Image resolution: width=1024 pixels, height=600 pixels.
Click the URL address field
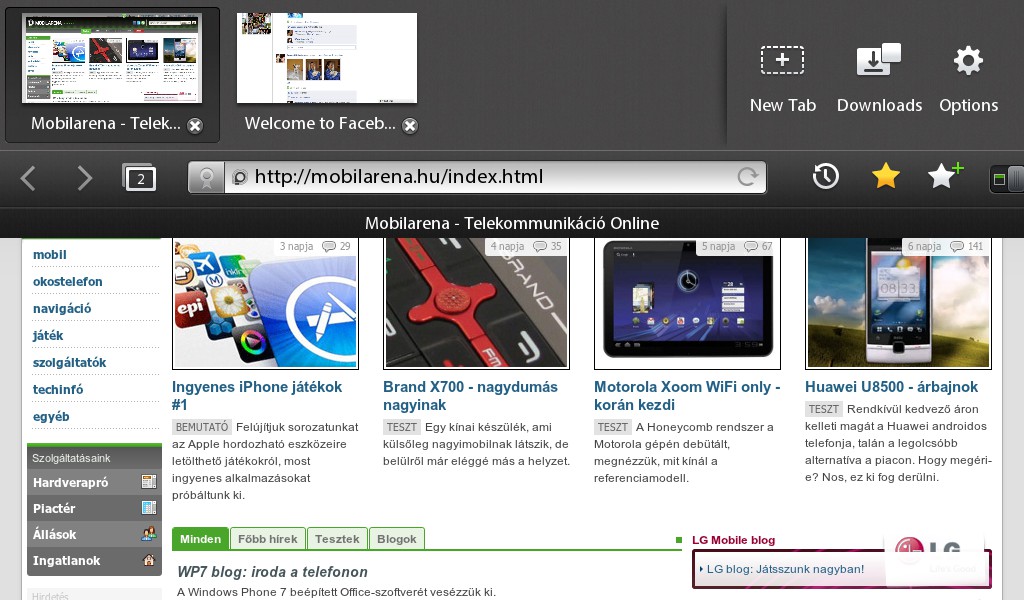(494, 177)
